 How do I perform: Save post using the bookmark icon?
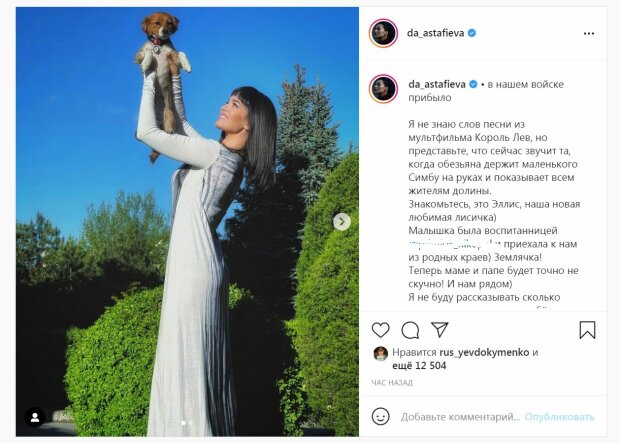click(x=587, y=330)
